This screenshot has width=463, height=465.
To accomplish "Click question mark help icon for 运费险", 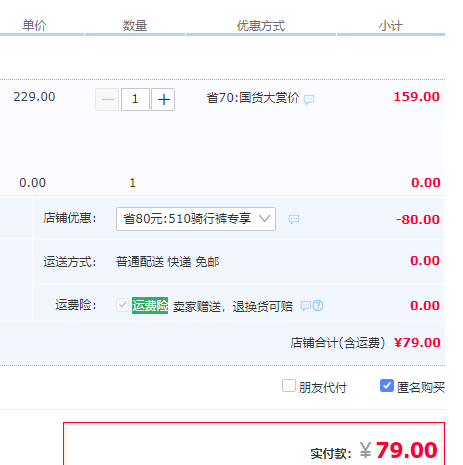I will (318, 305).
